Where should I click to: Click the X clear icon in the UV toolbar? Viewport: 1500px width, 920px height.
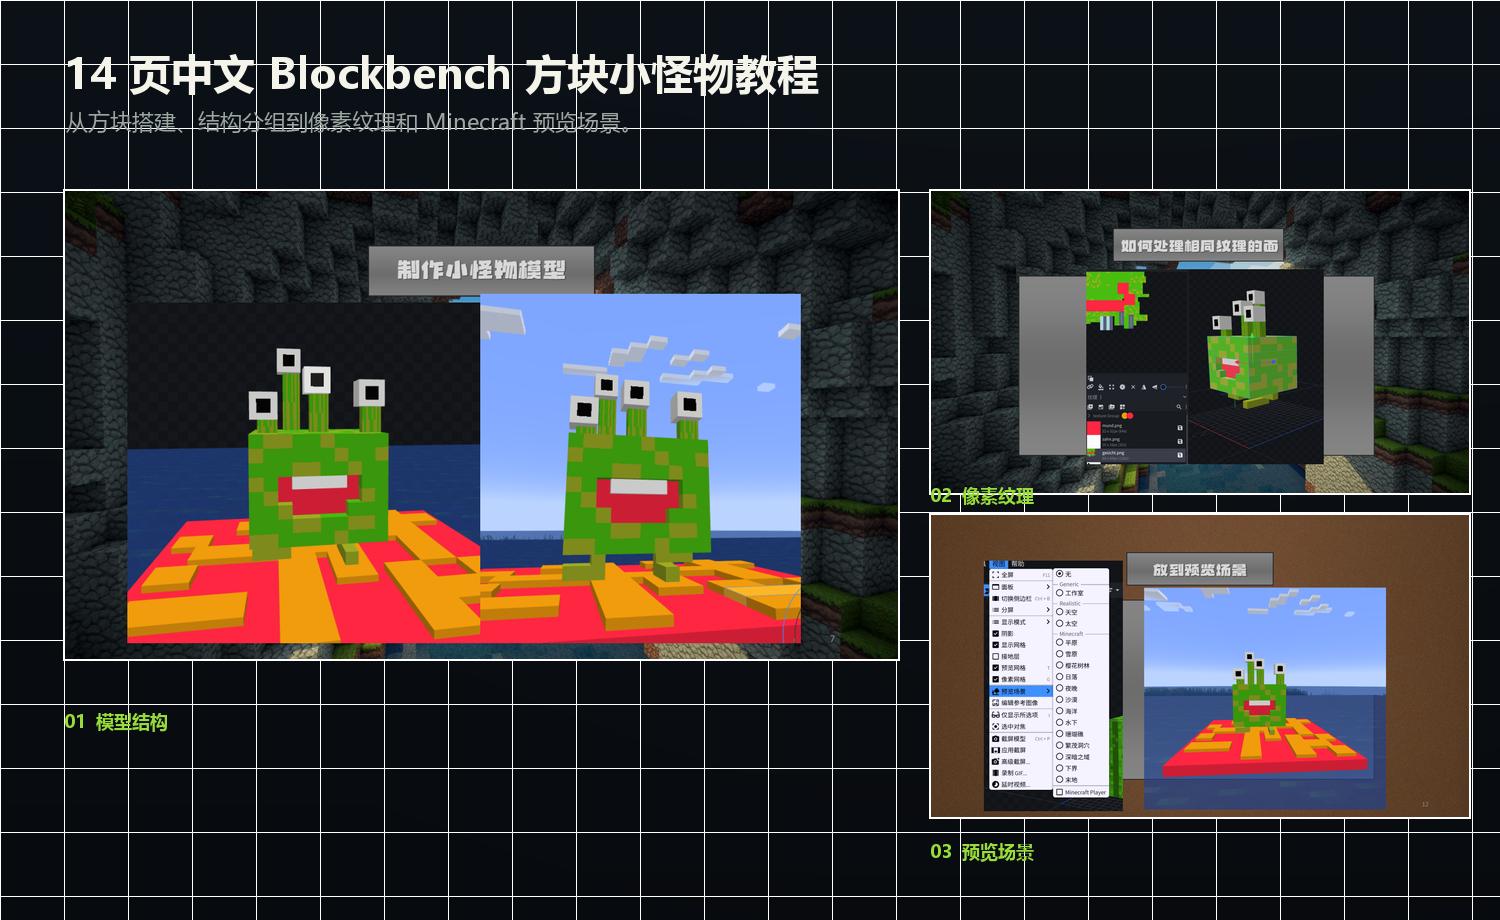point(1133,387)
